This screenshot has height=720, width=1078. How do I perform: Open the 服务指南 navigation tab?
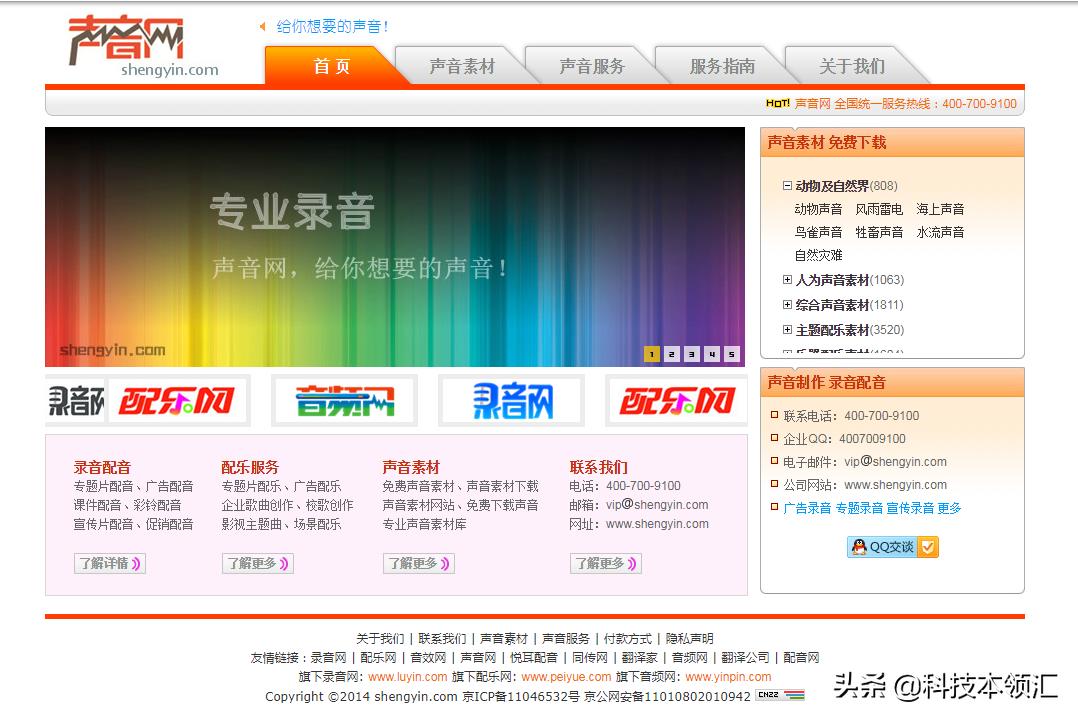tap(722, 66)
